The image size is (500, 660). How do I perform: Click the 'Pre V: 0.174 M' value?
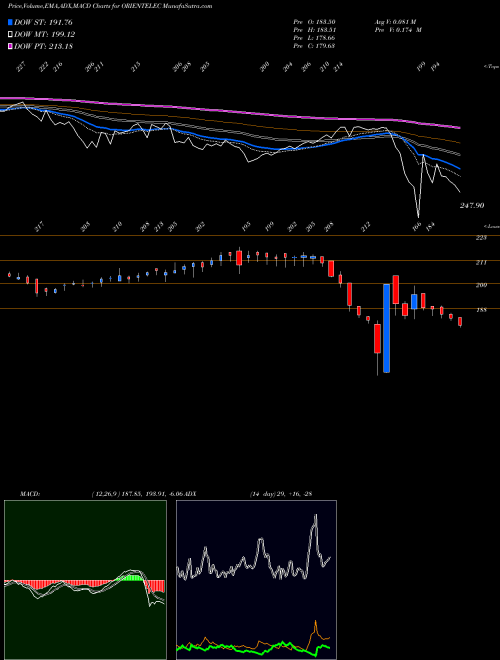398,30
